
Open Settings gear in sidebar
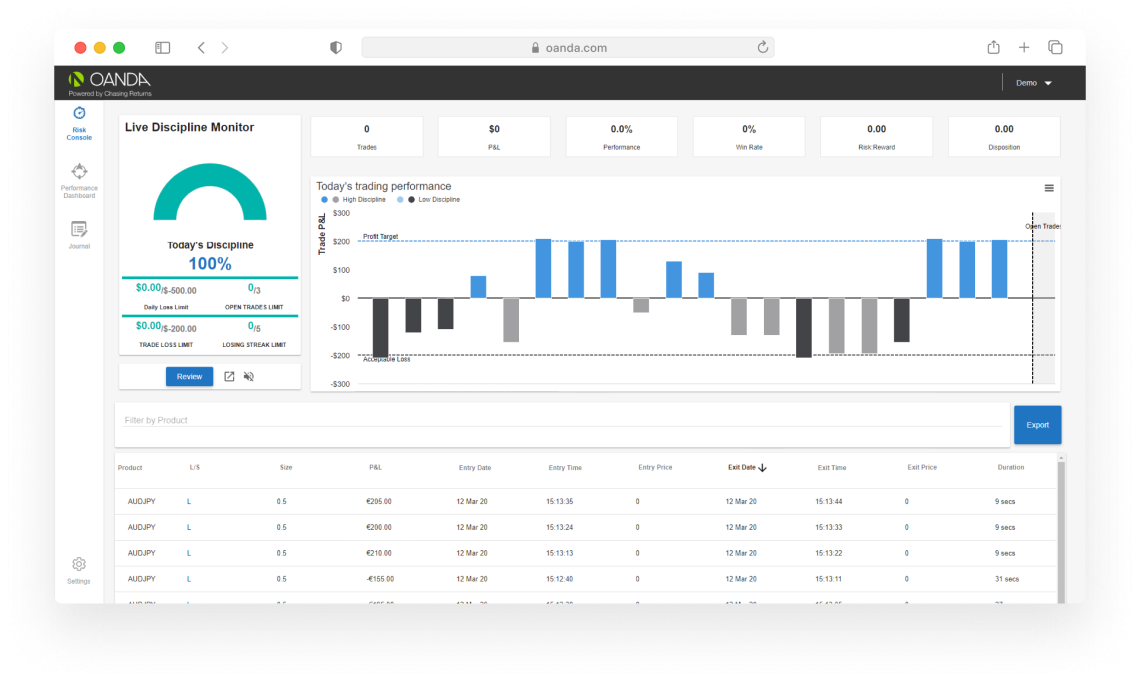coord(79,565)
